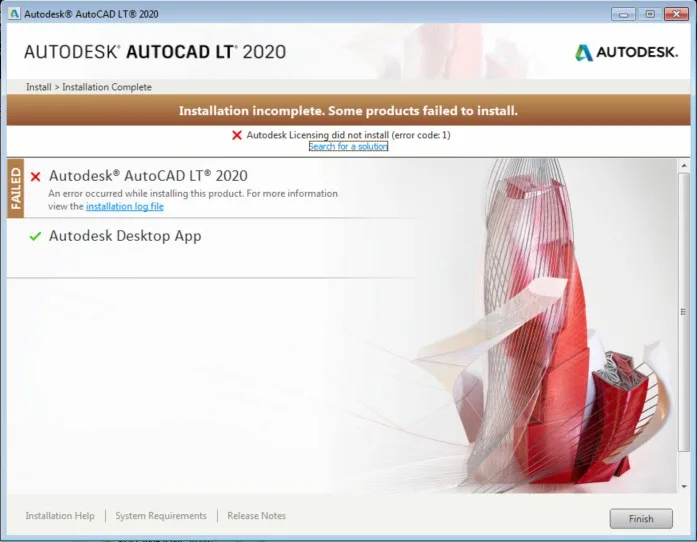Maximize the installer window

[650, 14]
